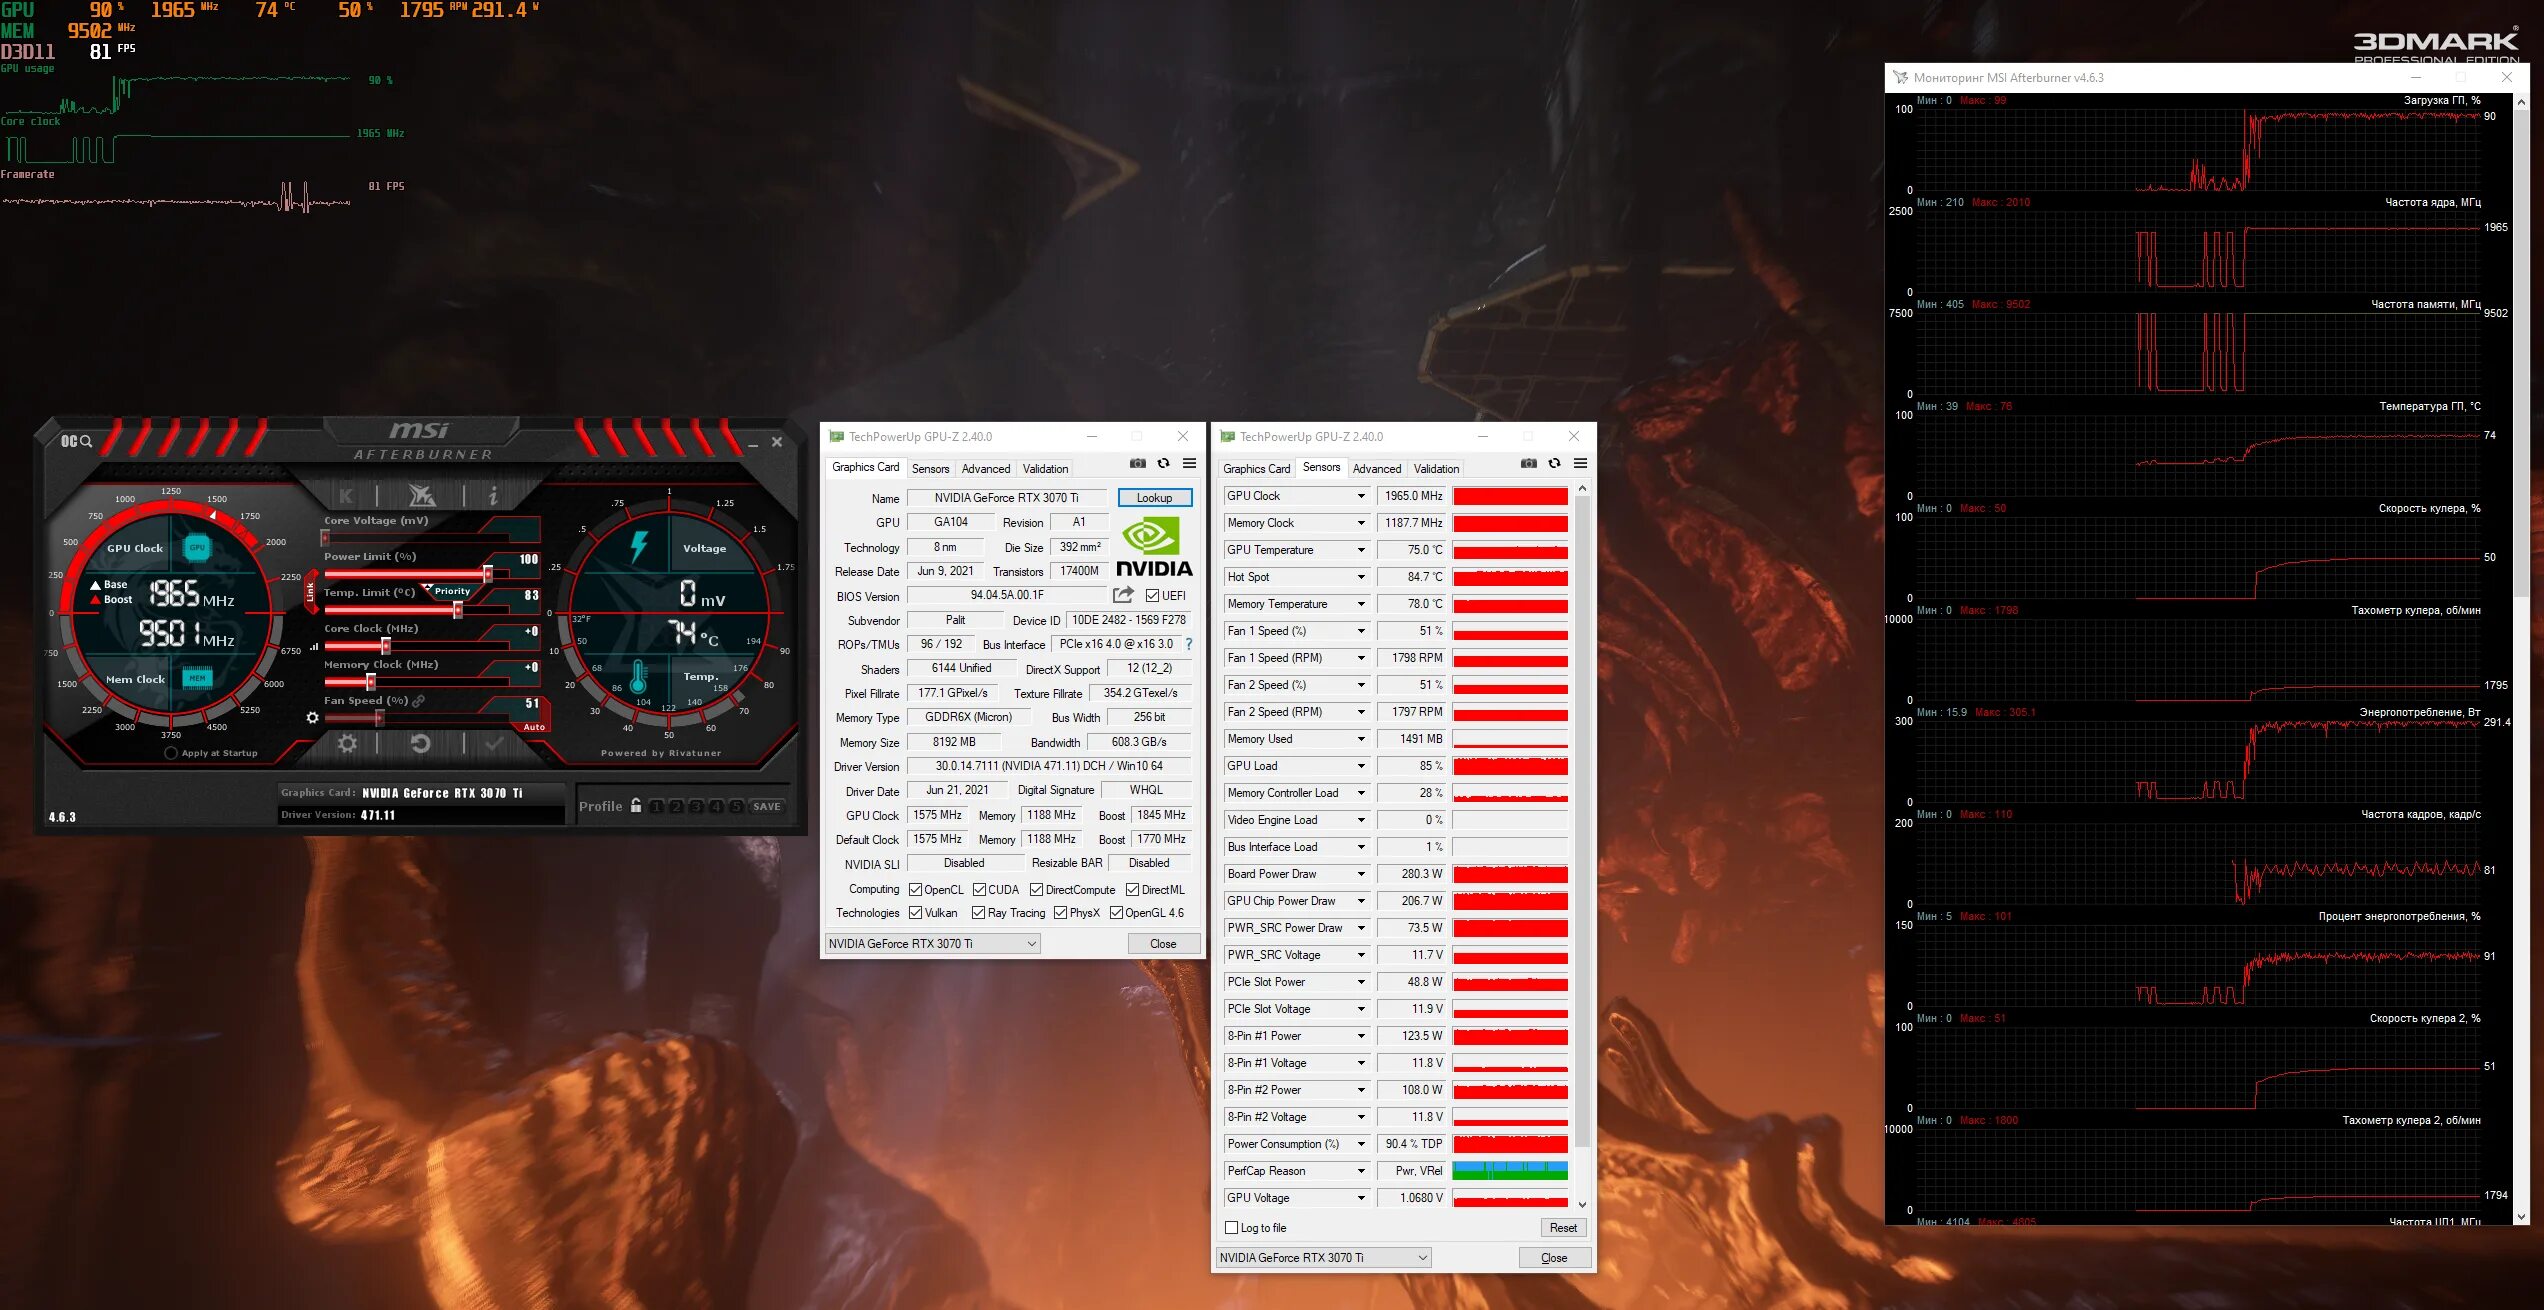2544x1310 pixels.
Task: Adjust the Power Limit slider handle
Action: pos(488,574)
